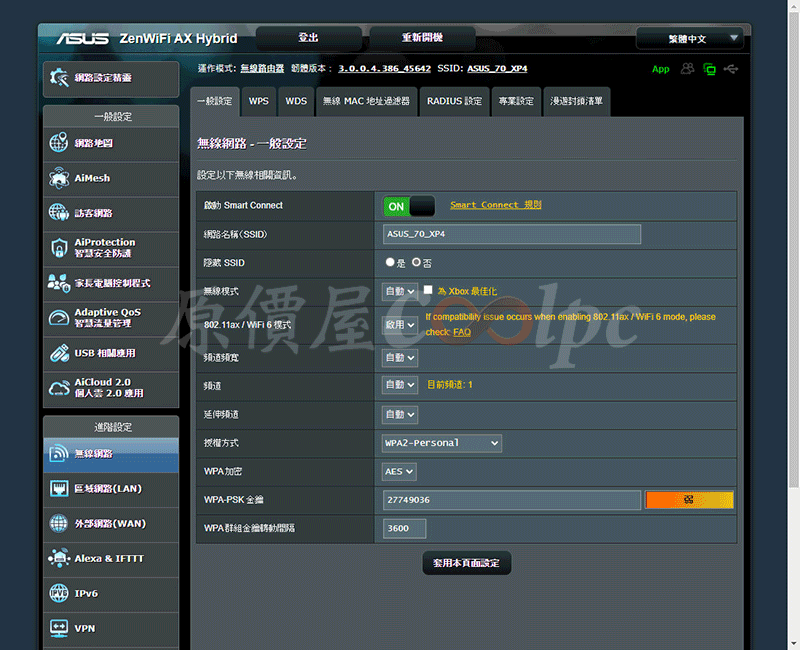This screenshot has width=800, height=650.
Task: Click the USB status icon in header
Action: [x=732, y=69]
